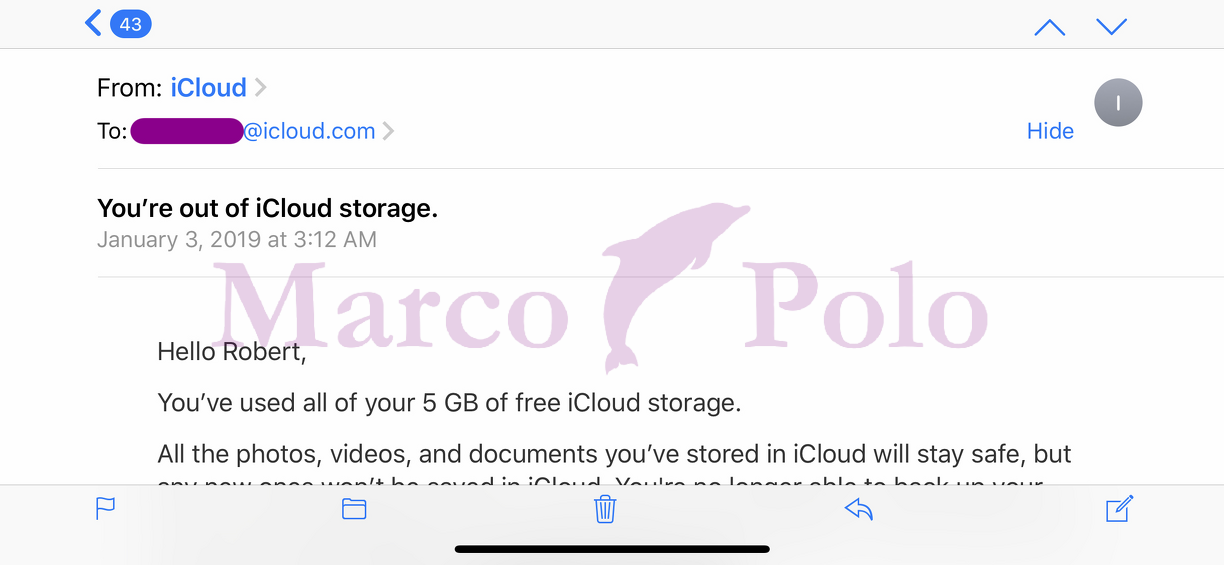Open iCloud sender contact details

[x=208, y=88]
